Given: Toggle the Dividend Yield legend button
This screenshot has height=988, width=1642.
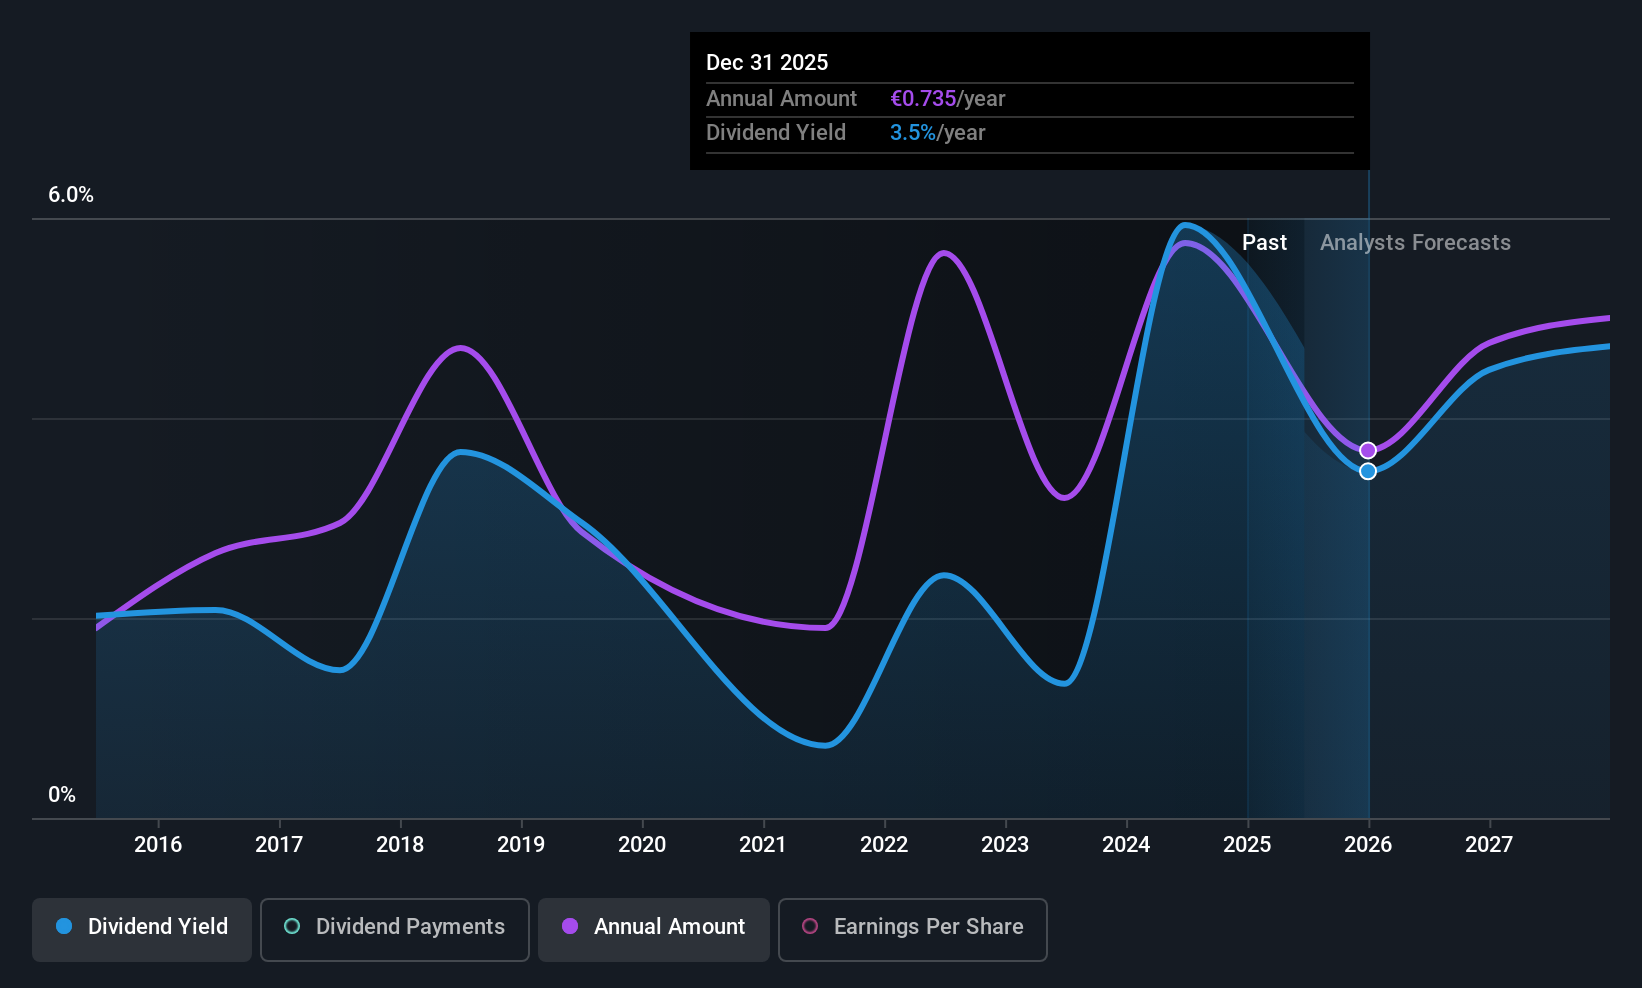Looking at the screenshot, I should (142, 930).
